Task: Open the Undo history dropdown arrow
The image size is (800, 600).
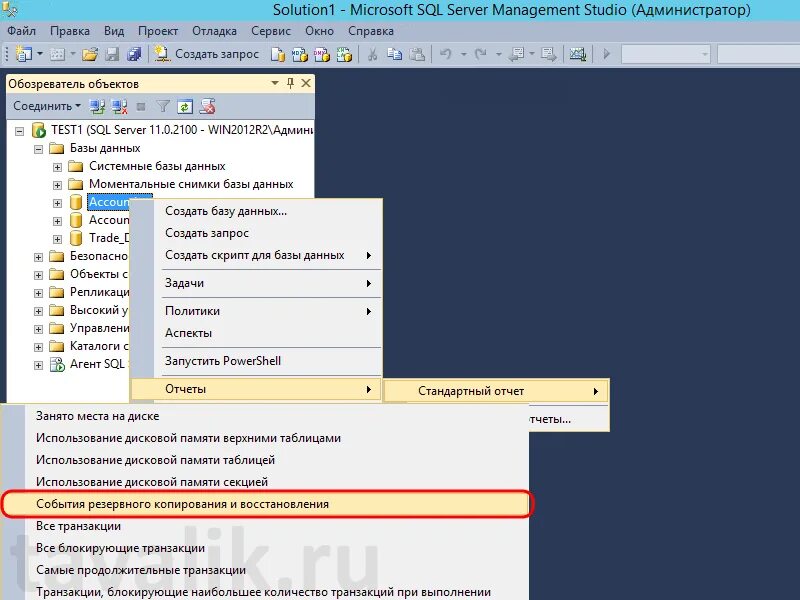Action: tap(463, 54)
